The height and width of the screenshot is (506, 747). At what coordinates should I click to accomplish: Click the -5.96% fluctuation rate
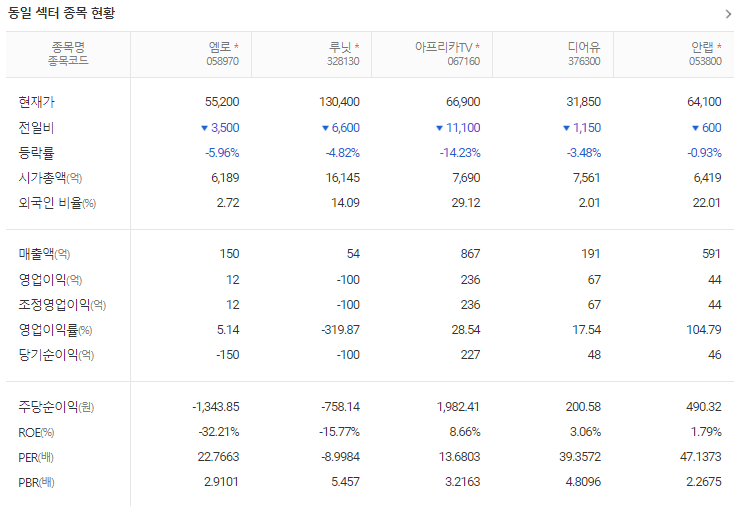coord(222,153)
